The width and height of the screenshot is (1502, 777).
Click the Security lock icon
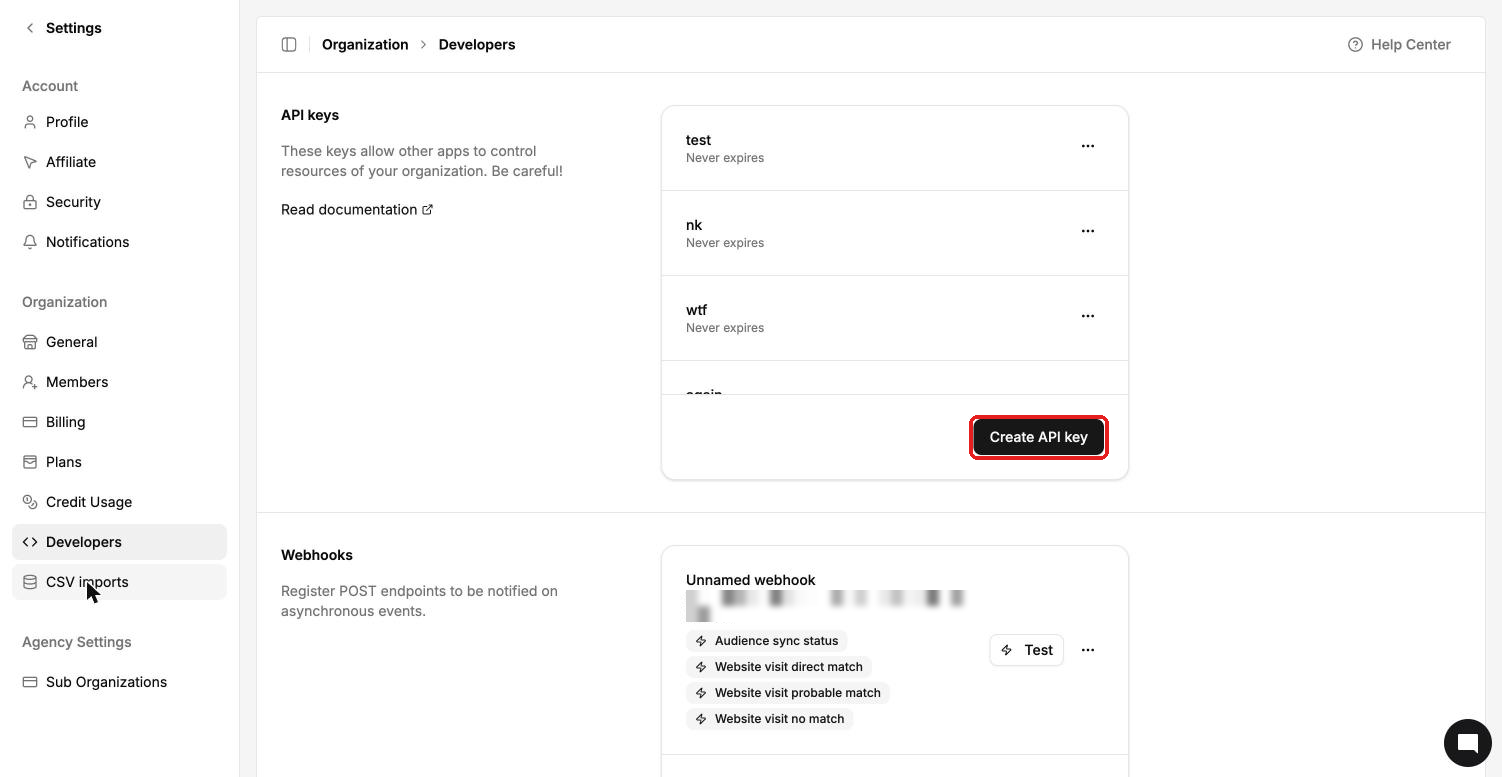click(30, 202)
